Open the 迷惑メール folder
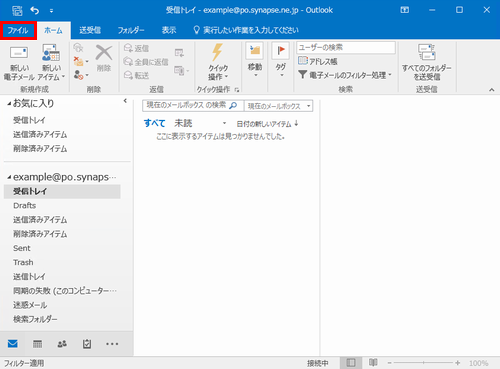 point(30,305)
